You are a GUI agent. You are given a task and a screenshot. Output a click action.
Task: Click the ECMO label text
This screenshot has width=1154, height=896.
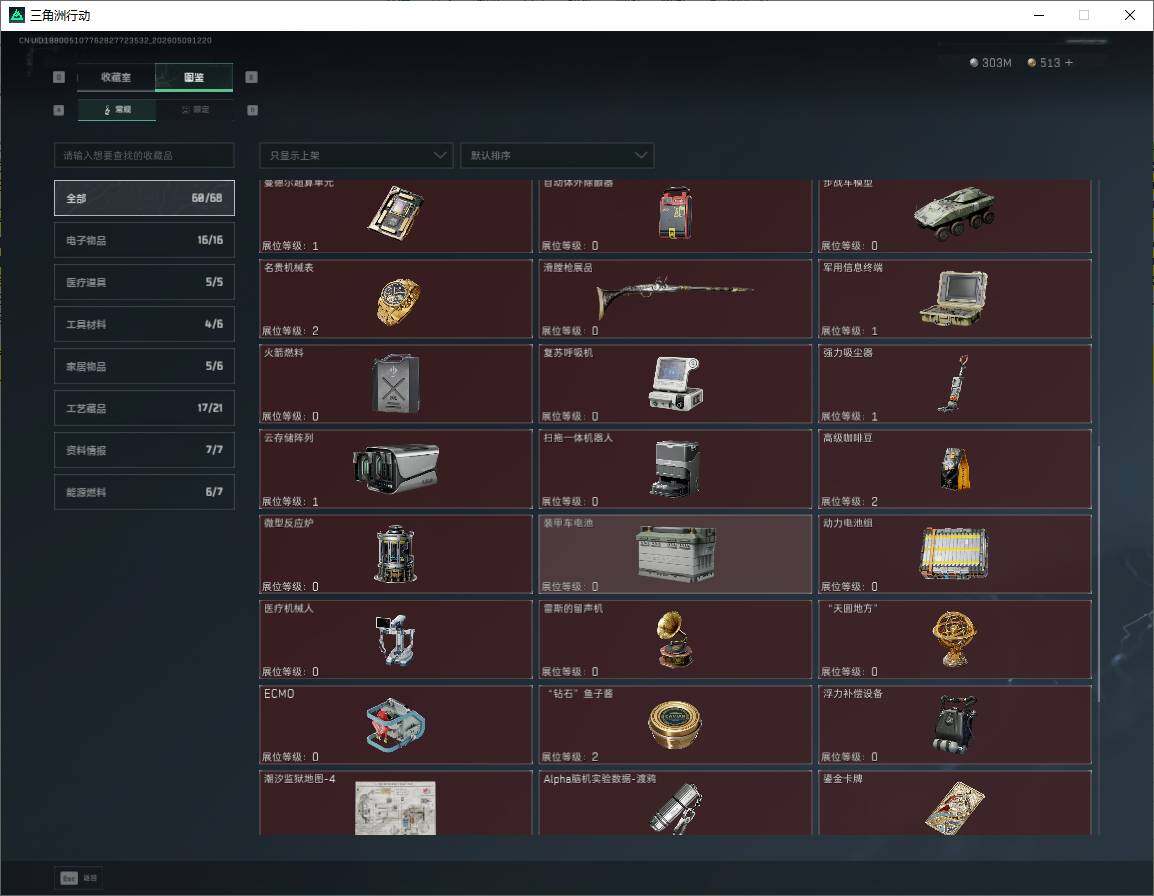279,694
